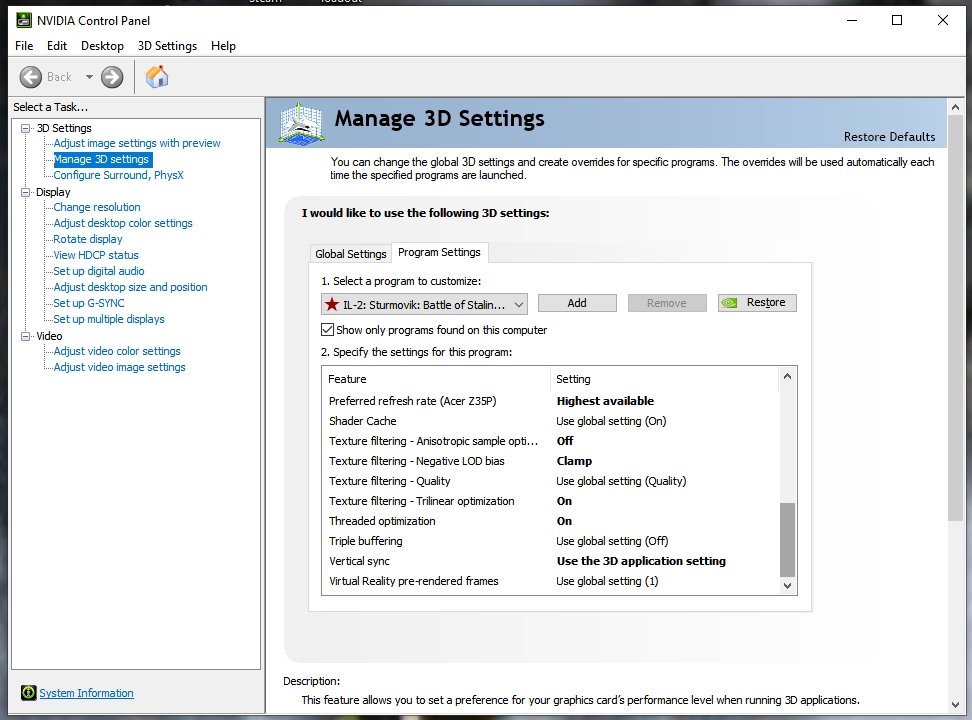Click the Add program button
This screenshot has width=972, height=720.
pyautogui.click(x=577, y=303)
